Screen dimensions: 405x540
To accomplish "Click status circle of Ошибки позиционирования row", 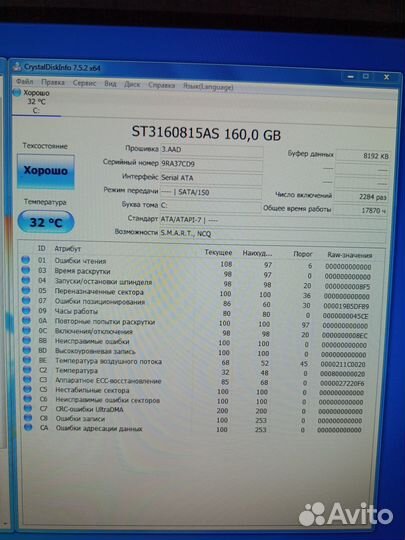I will click(26, 300).
